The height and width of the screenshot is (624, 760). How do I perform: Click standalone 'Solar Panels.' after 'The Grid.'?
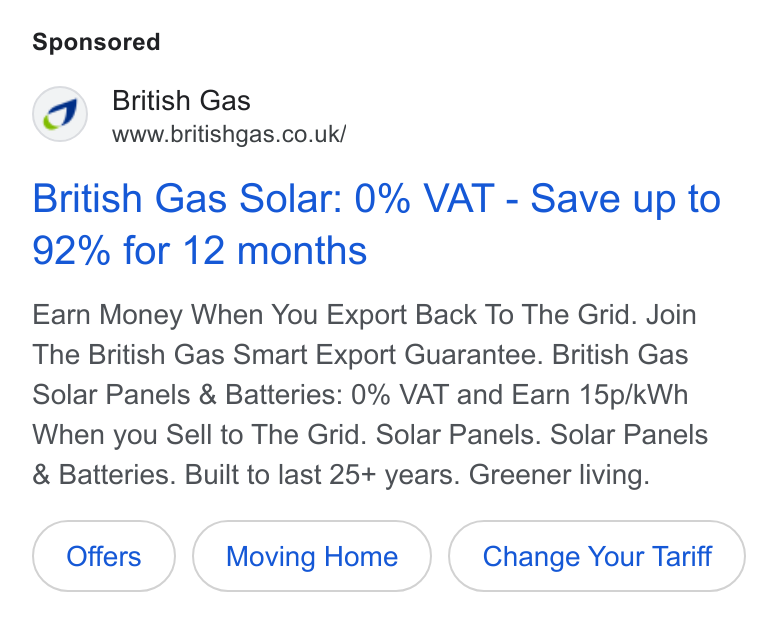click(x=458, y=434)
